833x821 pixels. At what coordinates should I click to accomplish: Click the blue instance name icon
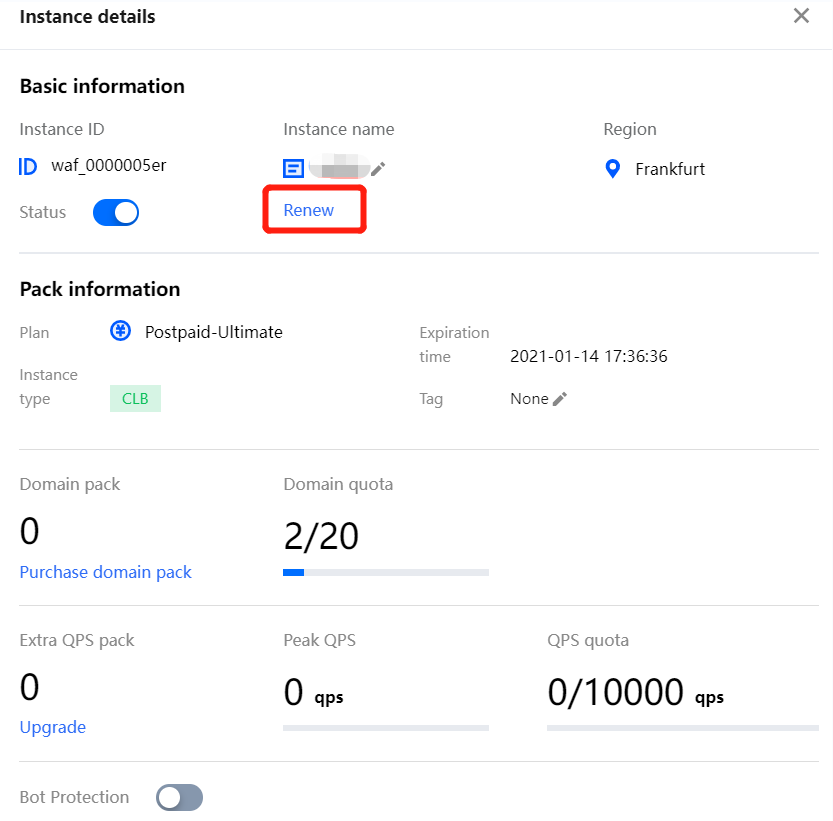pyautogui.click(x=293, y=169)
